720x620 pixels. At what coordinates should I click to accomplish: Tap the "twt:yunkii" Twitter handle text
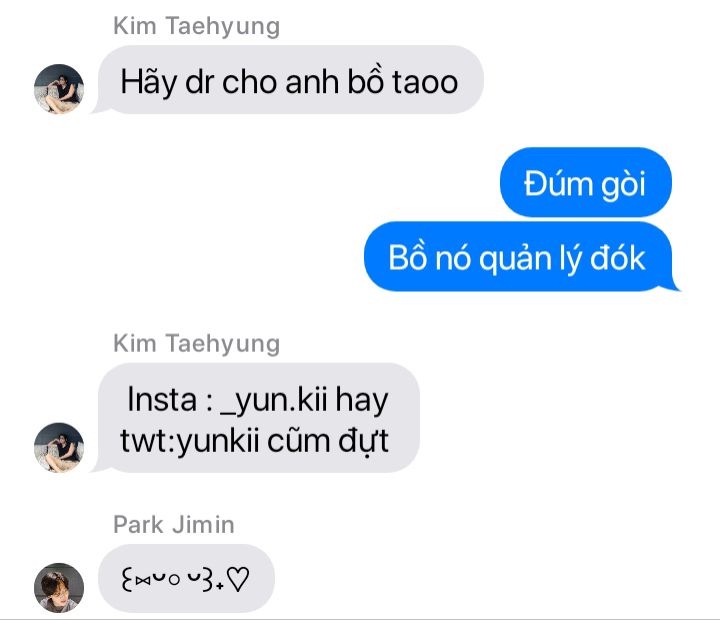pyautogui.click(x=190, y=442)
